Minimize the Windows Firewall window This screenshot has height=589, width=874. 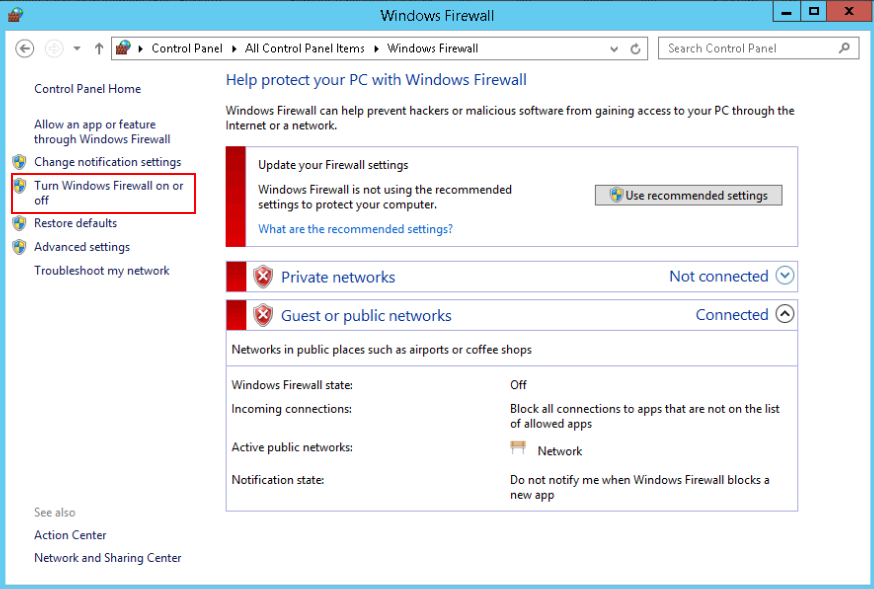point(786,12)
